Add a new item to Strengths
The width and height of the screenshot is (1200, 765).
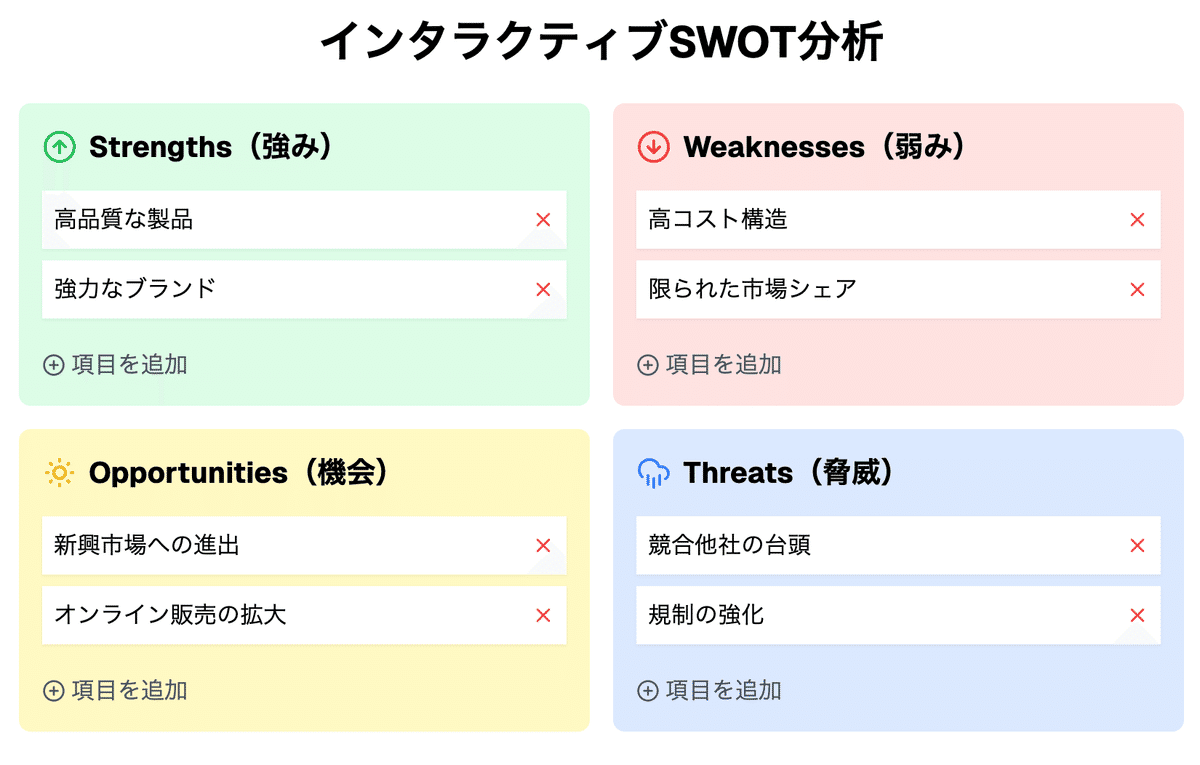pyautogui.click(x=116, y=365)
